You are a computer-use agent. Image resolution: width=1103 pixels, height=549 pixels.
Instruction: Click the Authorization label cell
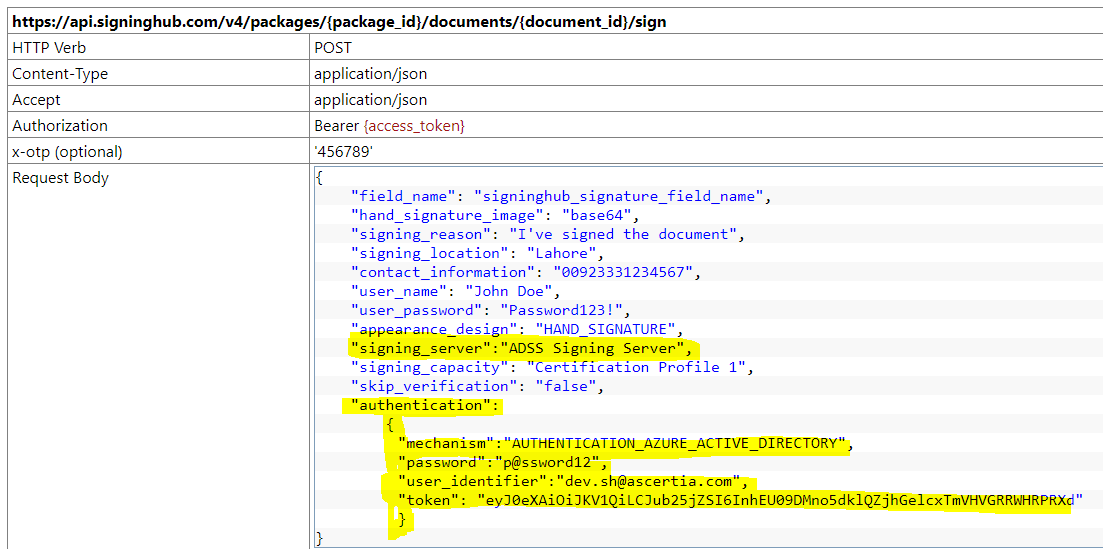click(x=60, y=126)
